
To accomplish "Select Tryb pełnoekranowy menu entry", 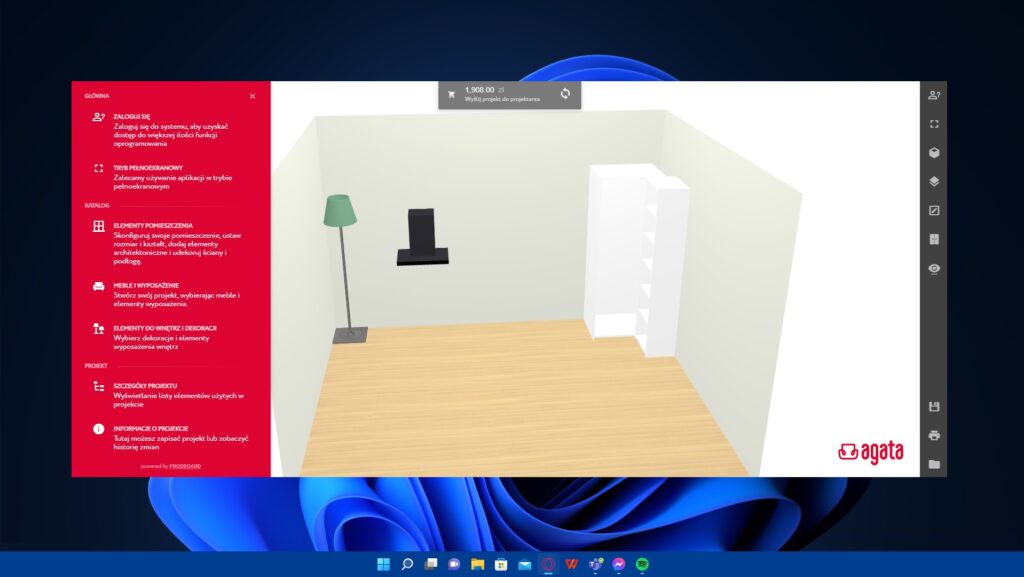I will tap(170, 177).
